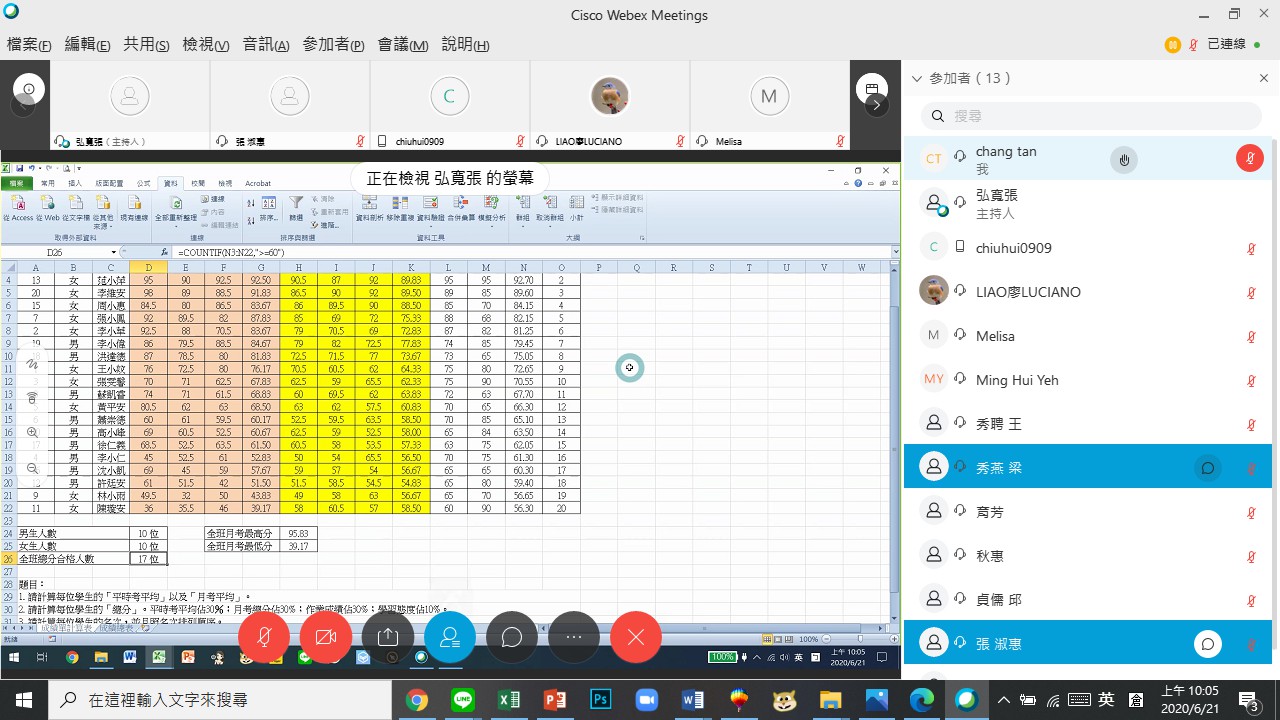Viewport: 1280px width, 720px height.
Task: Lower chang tan's raised hand
Action: [x=1123, y=158]
